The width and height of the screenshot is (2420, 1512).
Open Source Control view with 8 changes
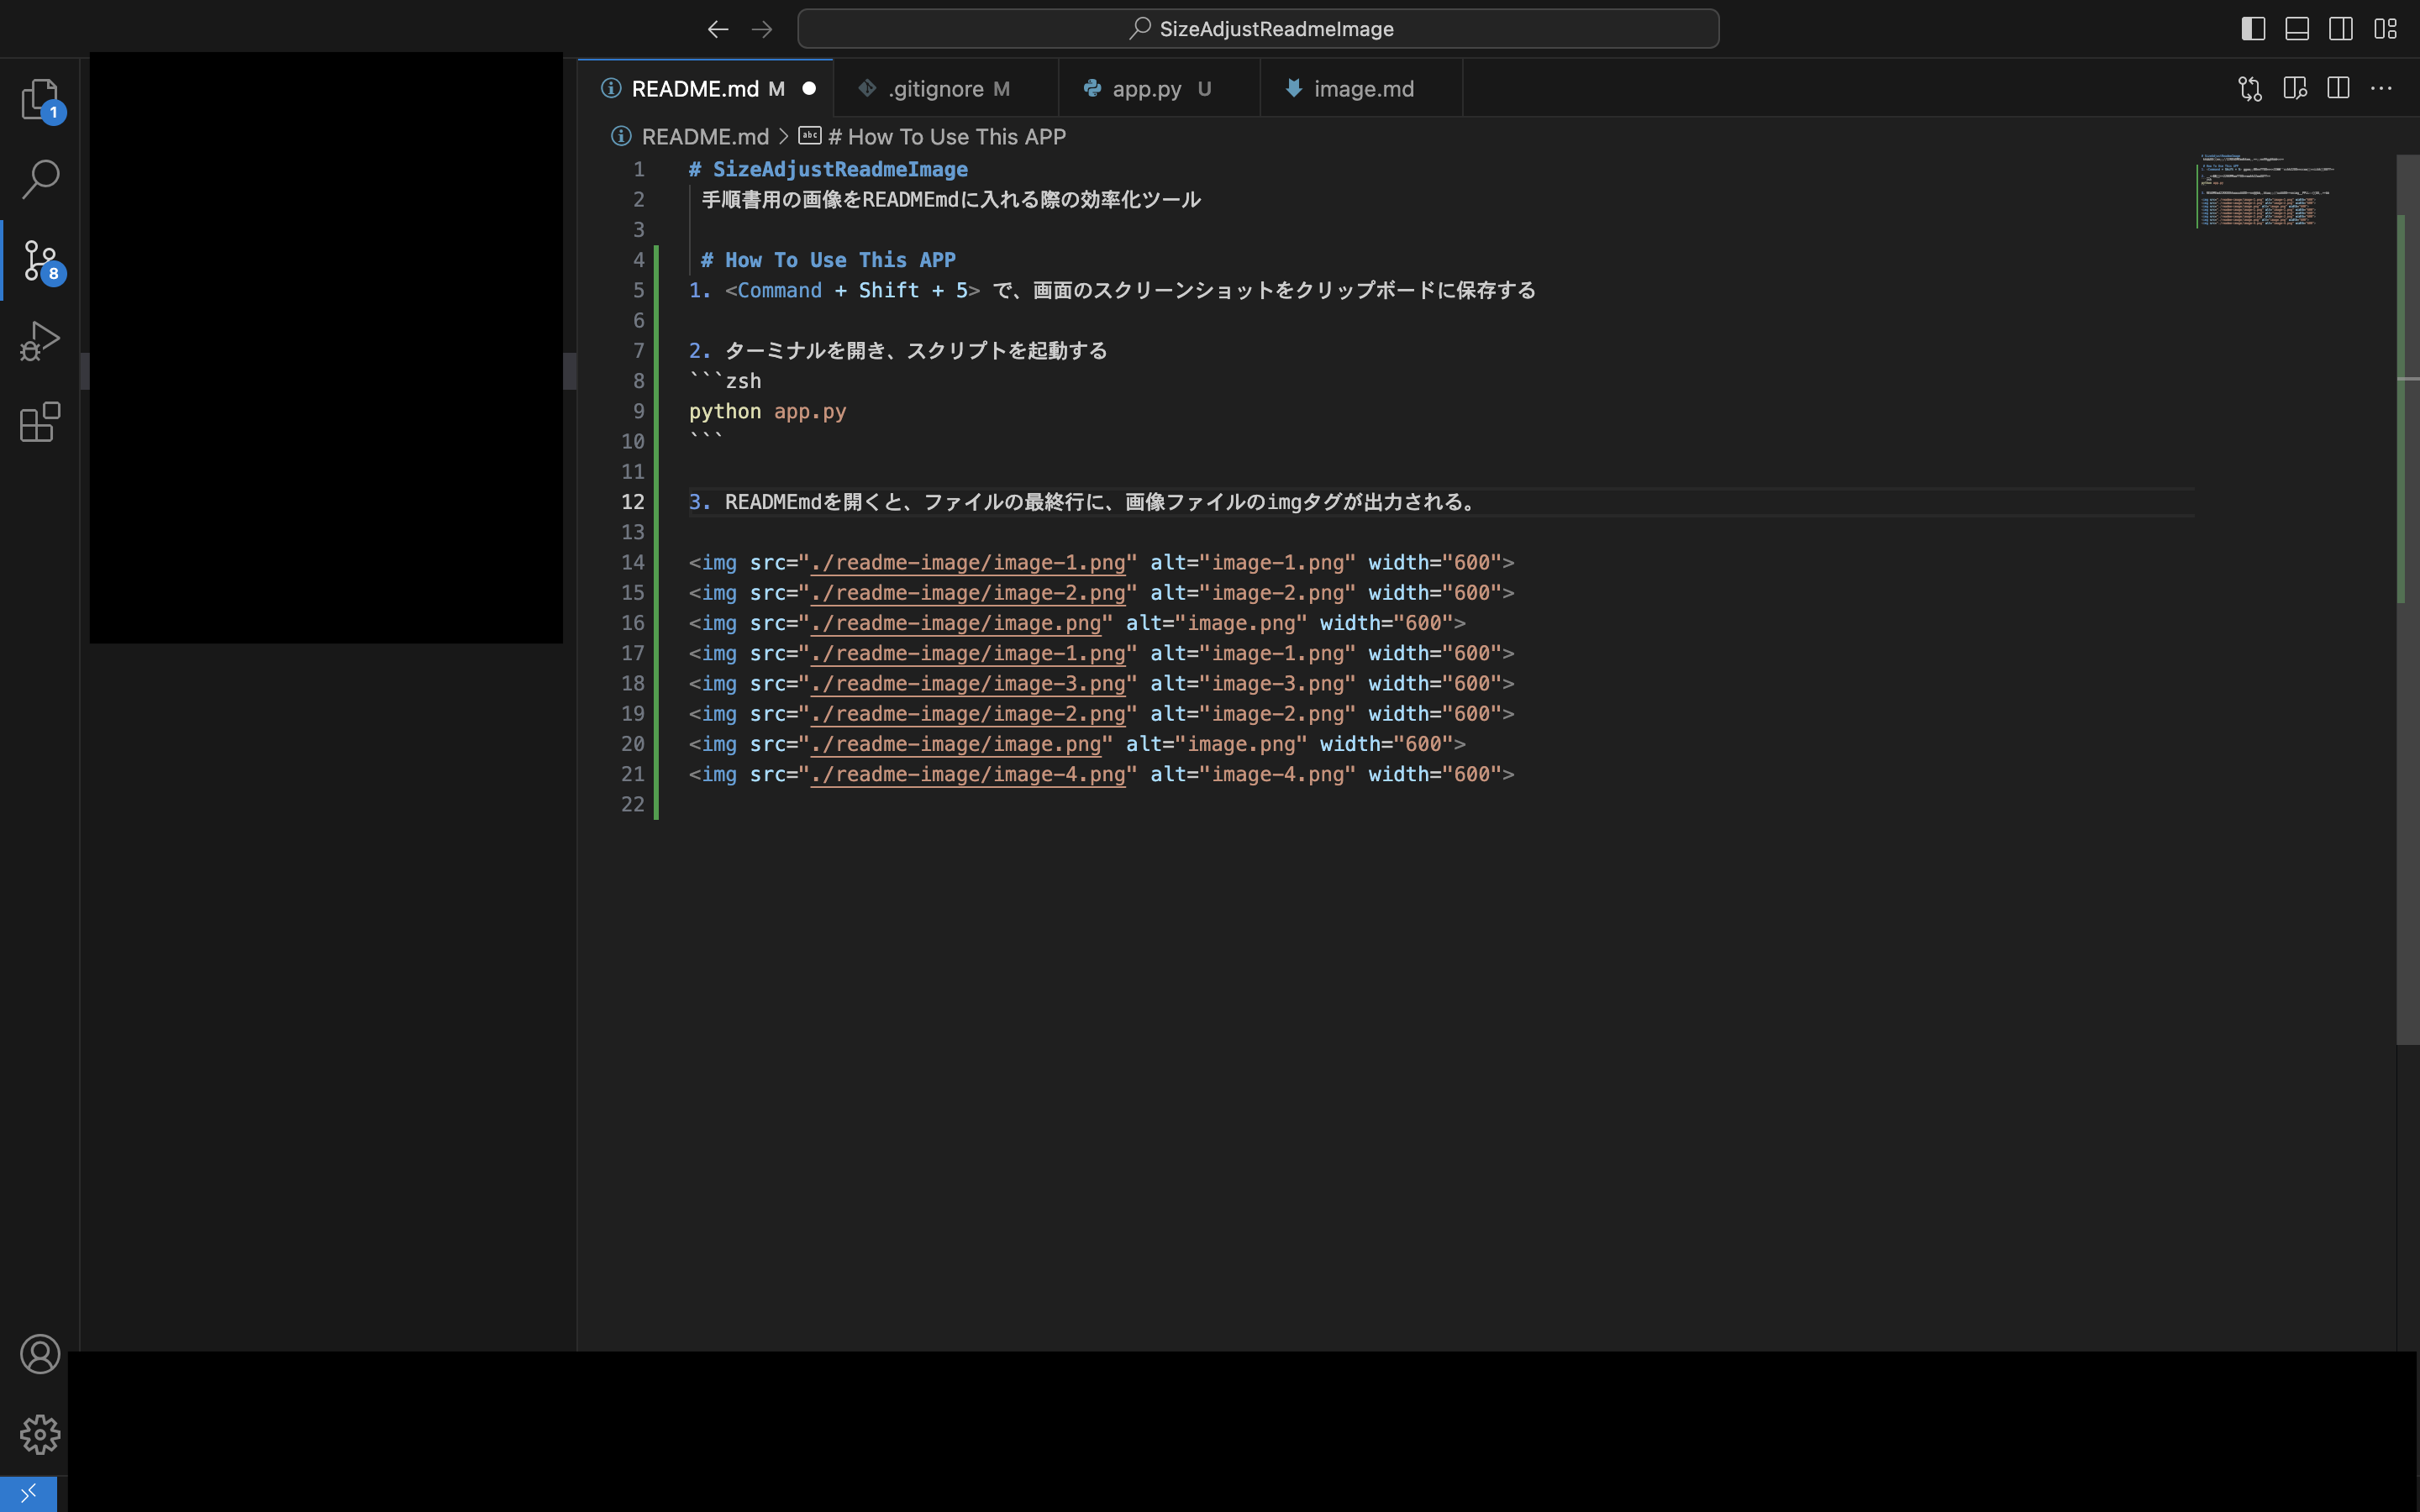(40, 260)
